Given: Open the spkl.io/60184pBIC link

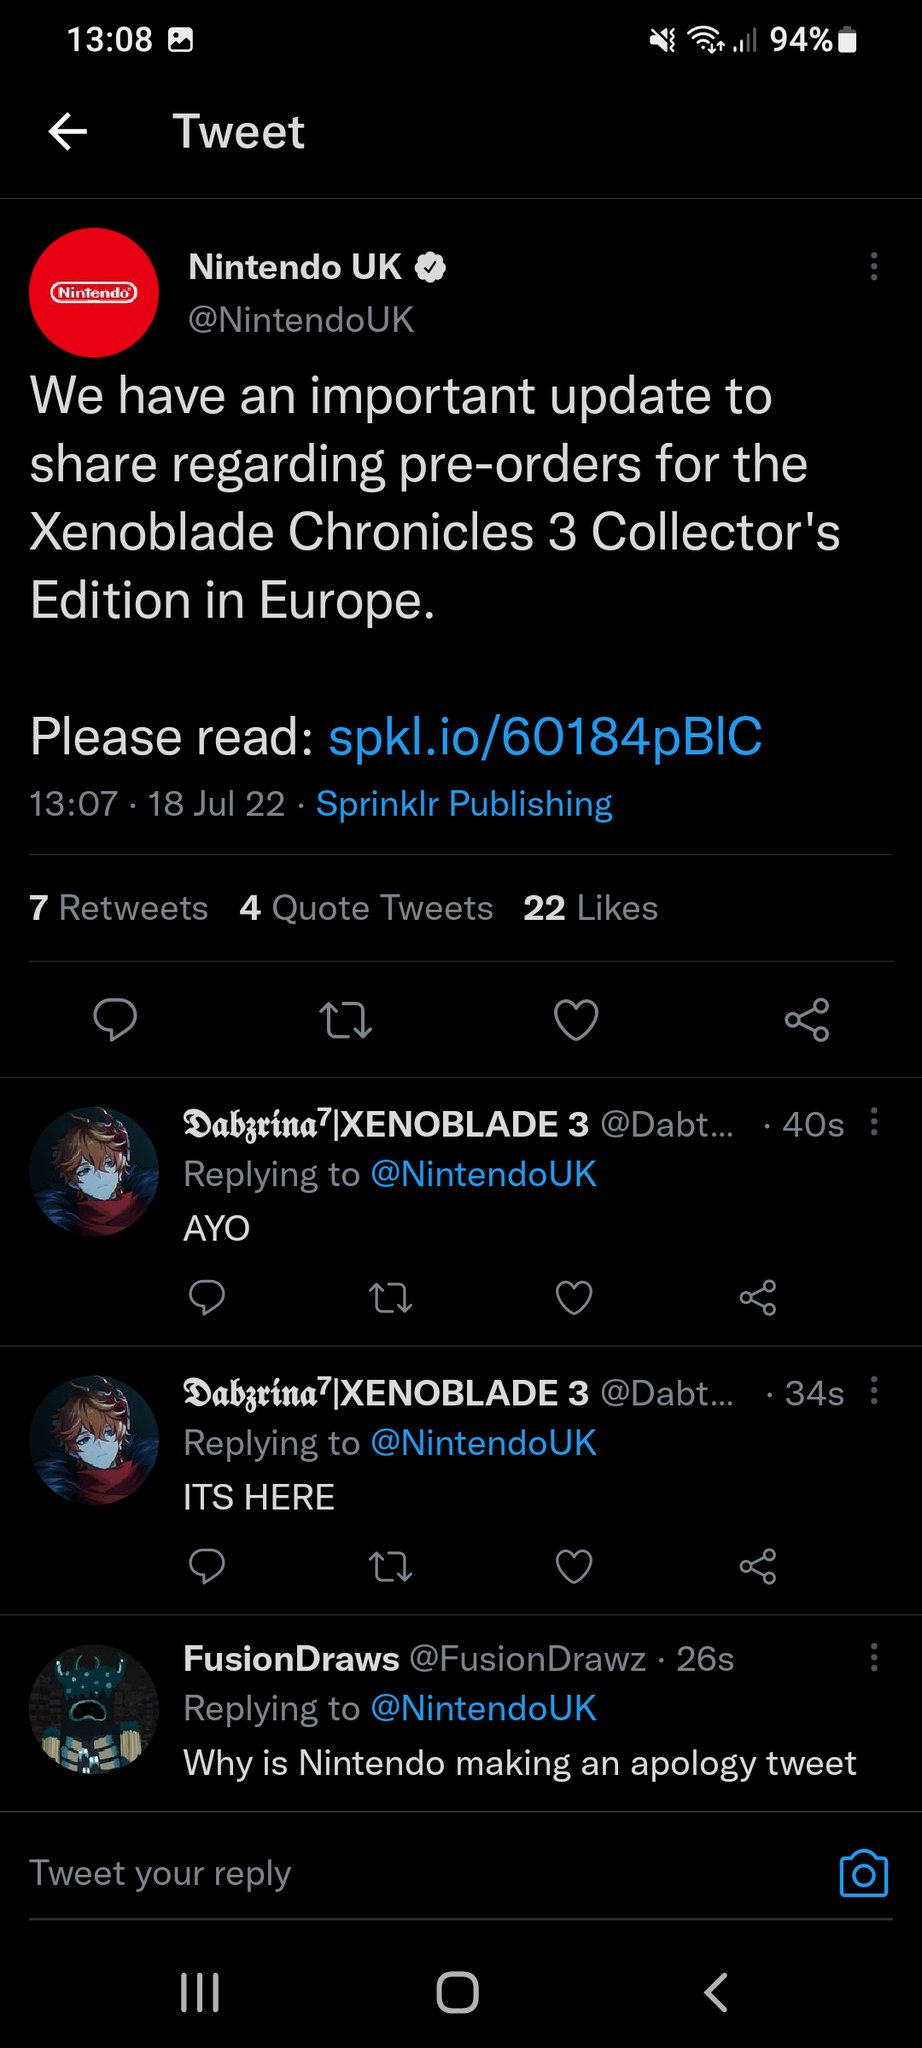Looking at the screenshot, I should 545,737.
